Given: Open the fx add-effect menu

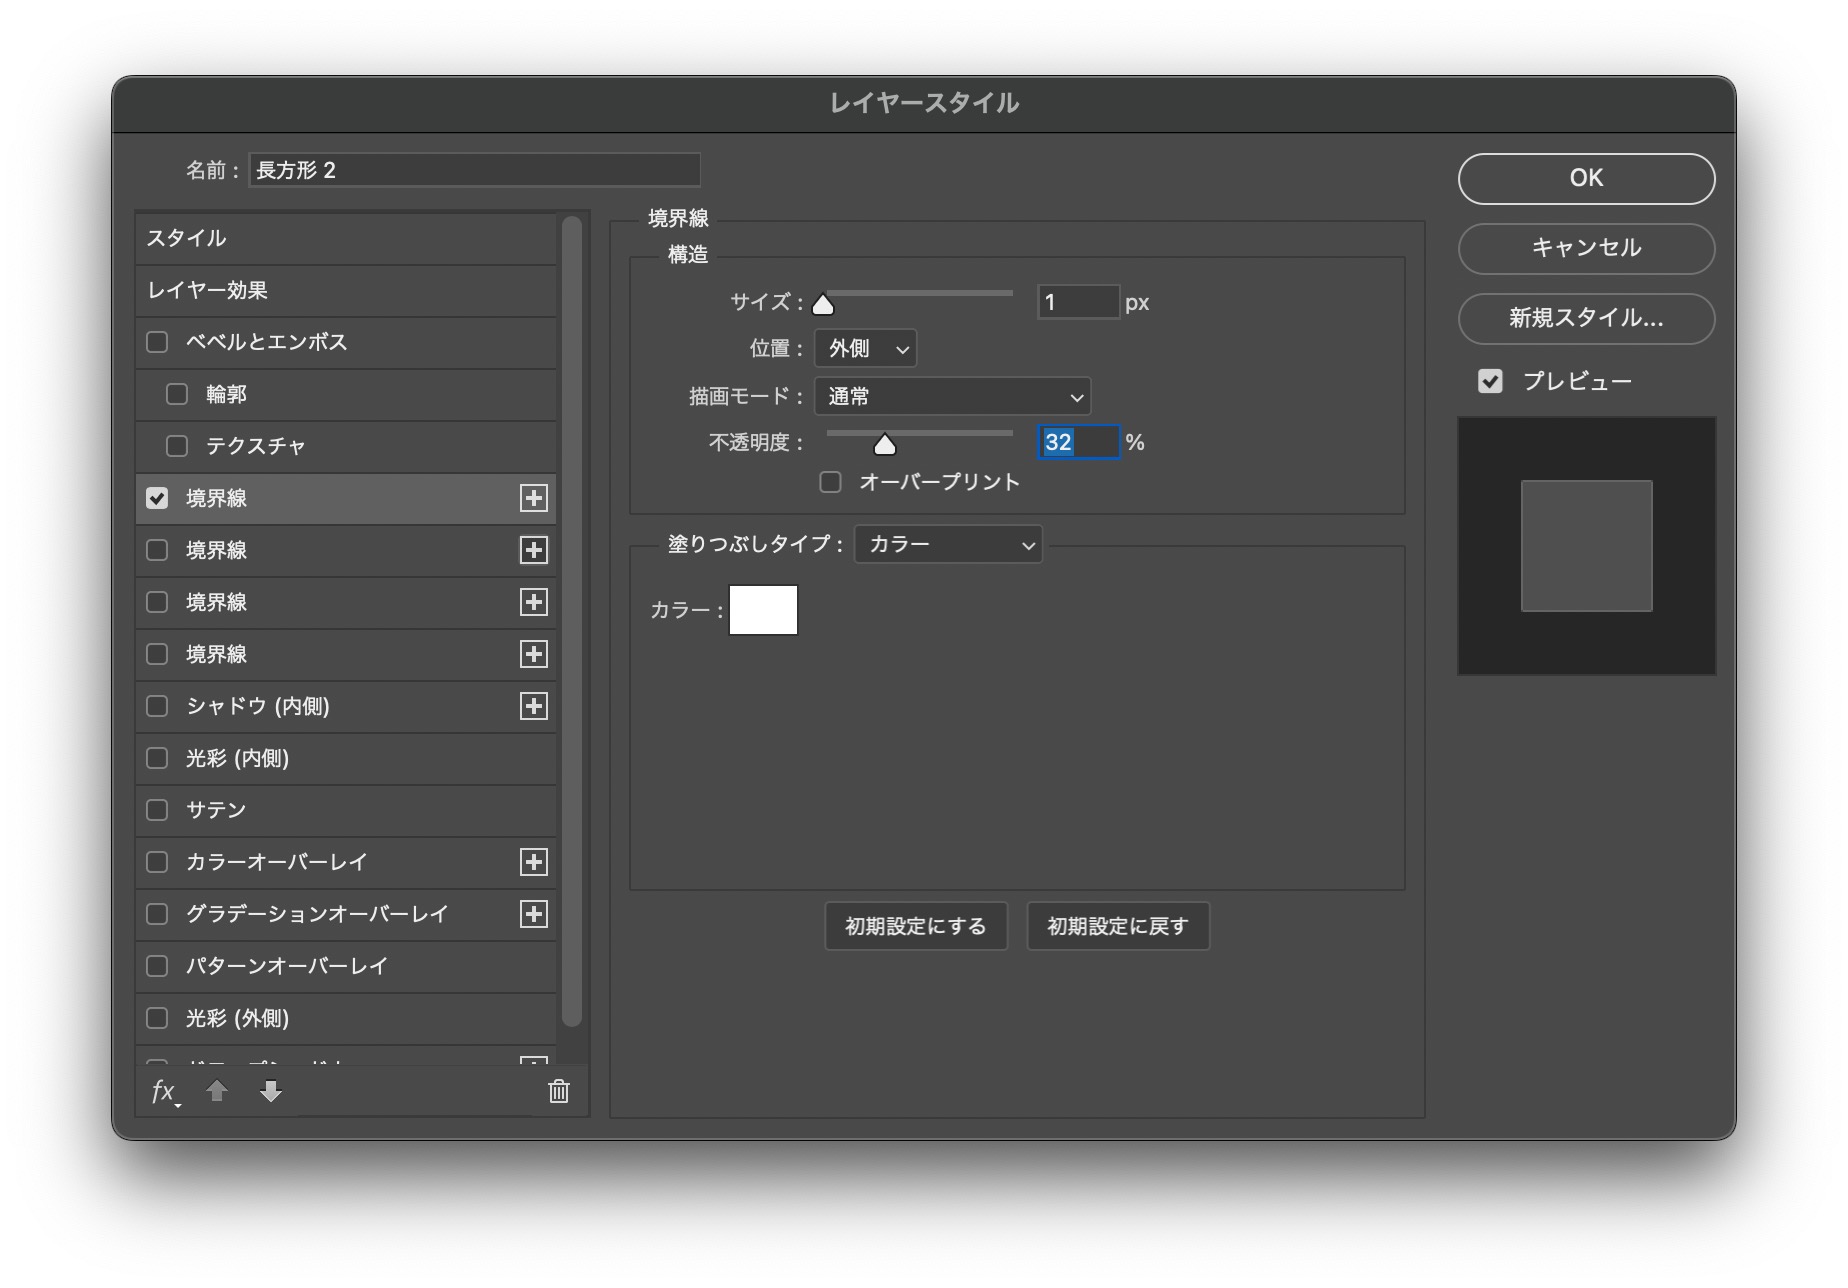Looking at the screenshot, I should point(165,1092).
